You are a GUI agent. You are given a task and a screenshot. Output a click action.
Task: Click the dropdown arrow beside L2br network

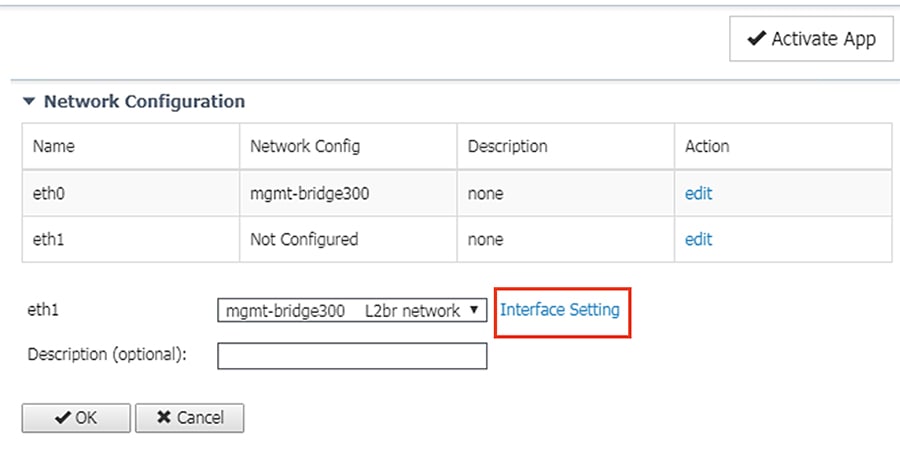coord(474,310)
